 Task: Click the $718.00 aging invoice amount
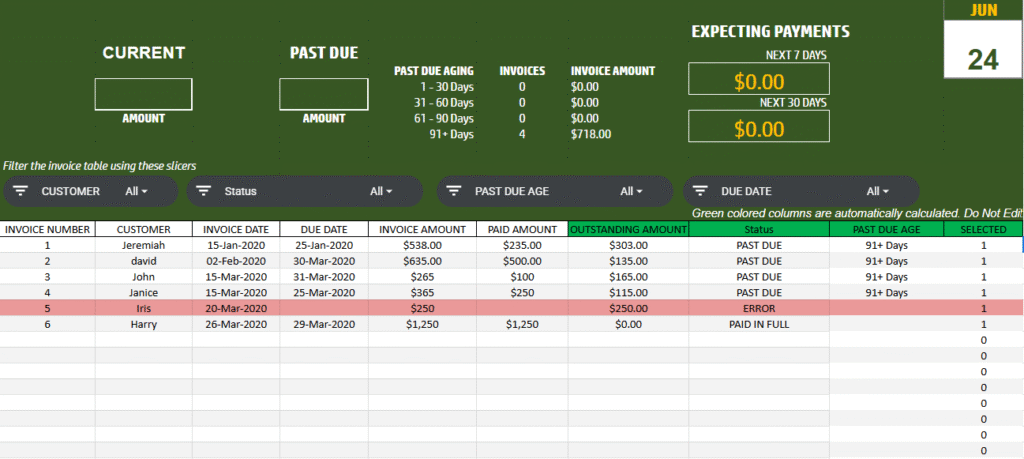pos(591,135)
